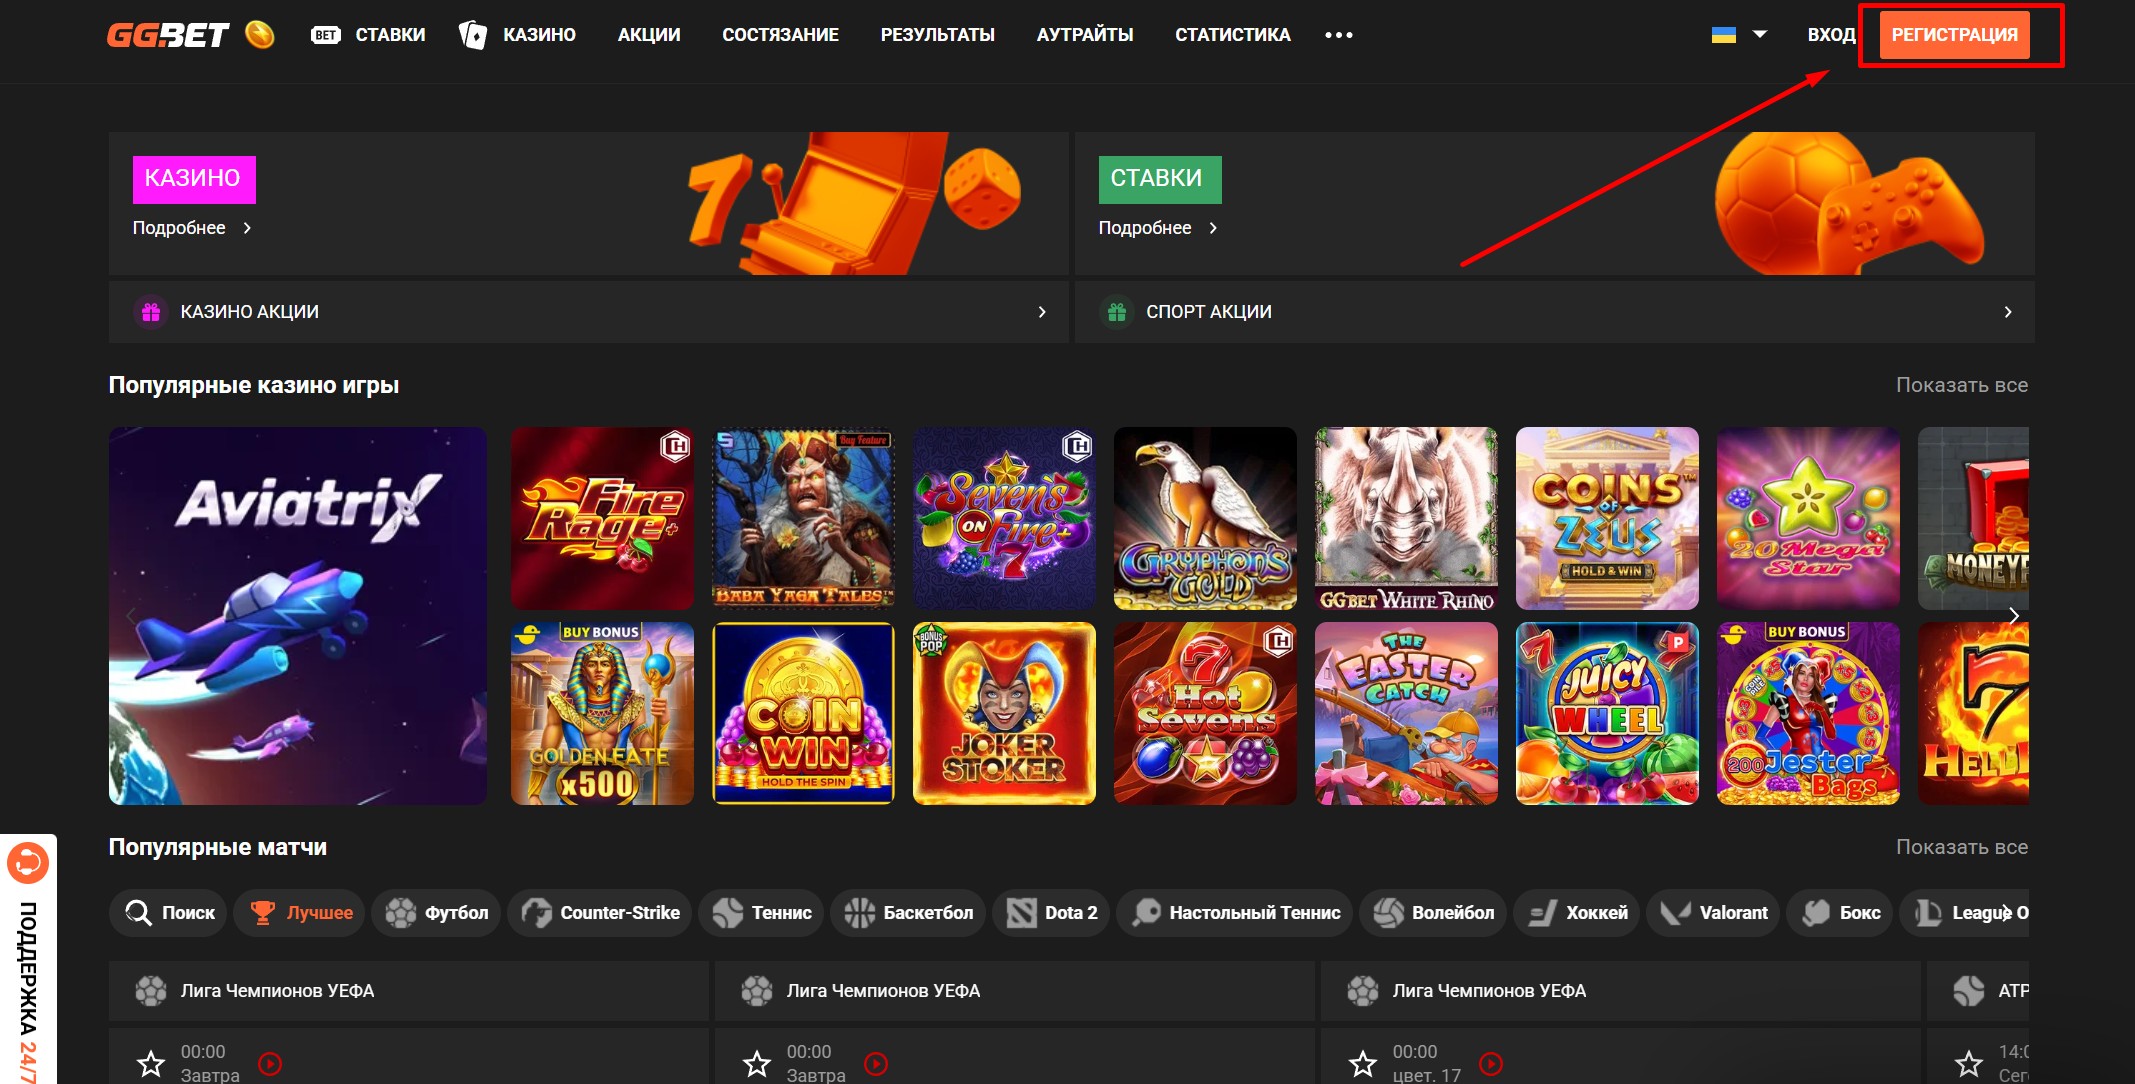2135x1084 pixels.
Task: Select the Футбол sport filter
Action: (437, 913)
